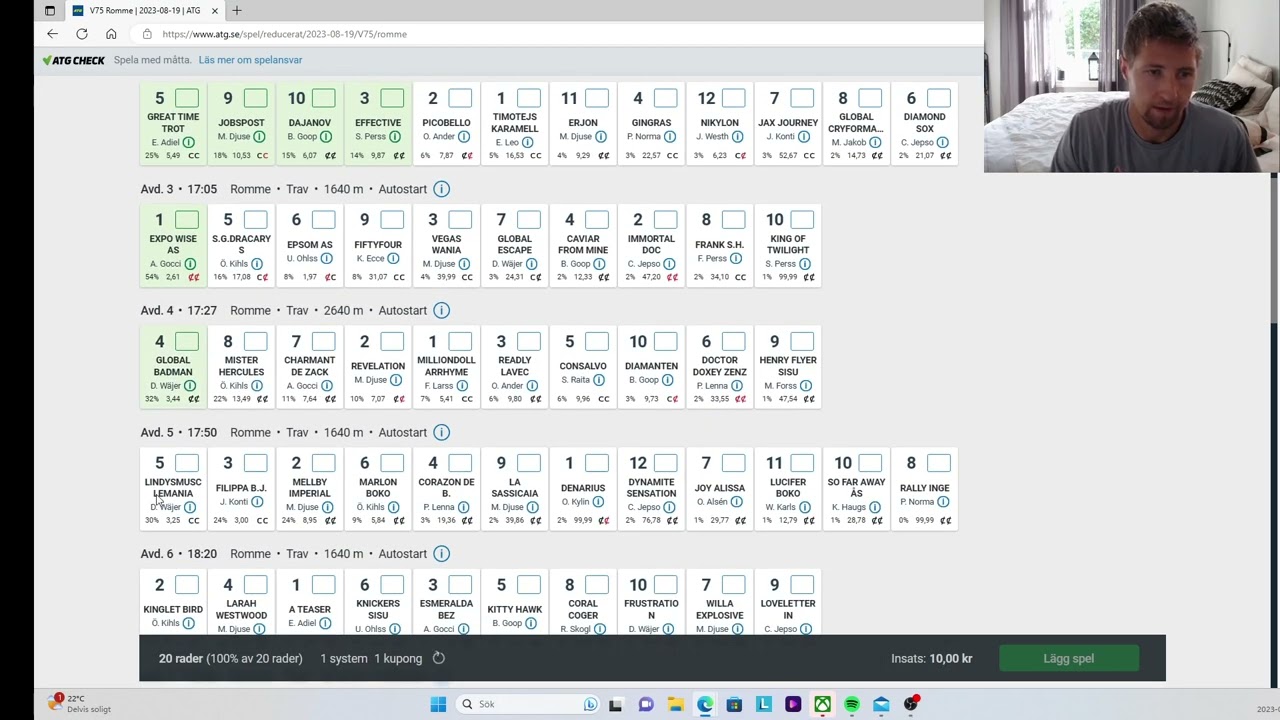Open File Explorer from taskbar

tap(675, 704)
